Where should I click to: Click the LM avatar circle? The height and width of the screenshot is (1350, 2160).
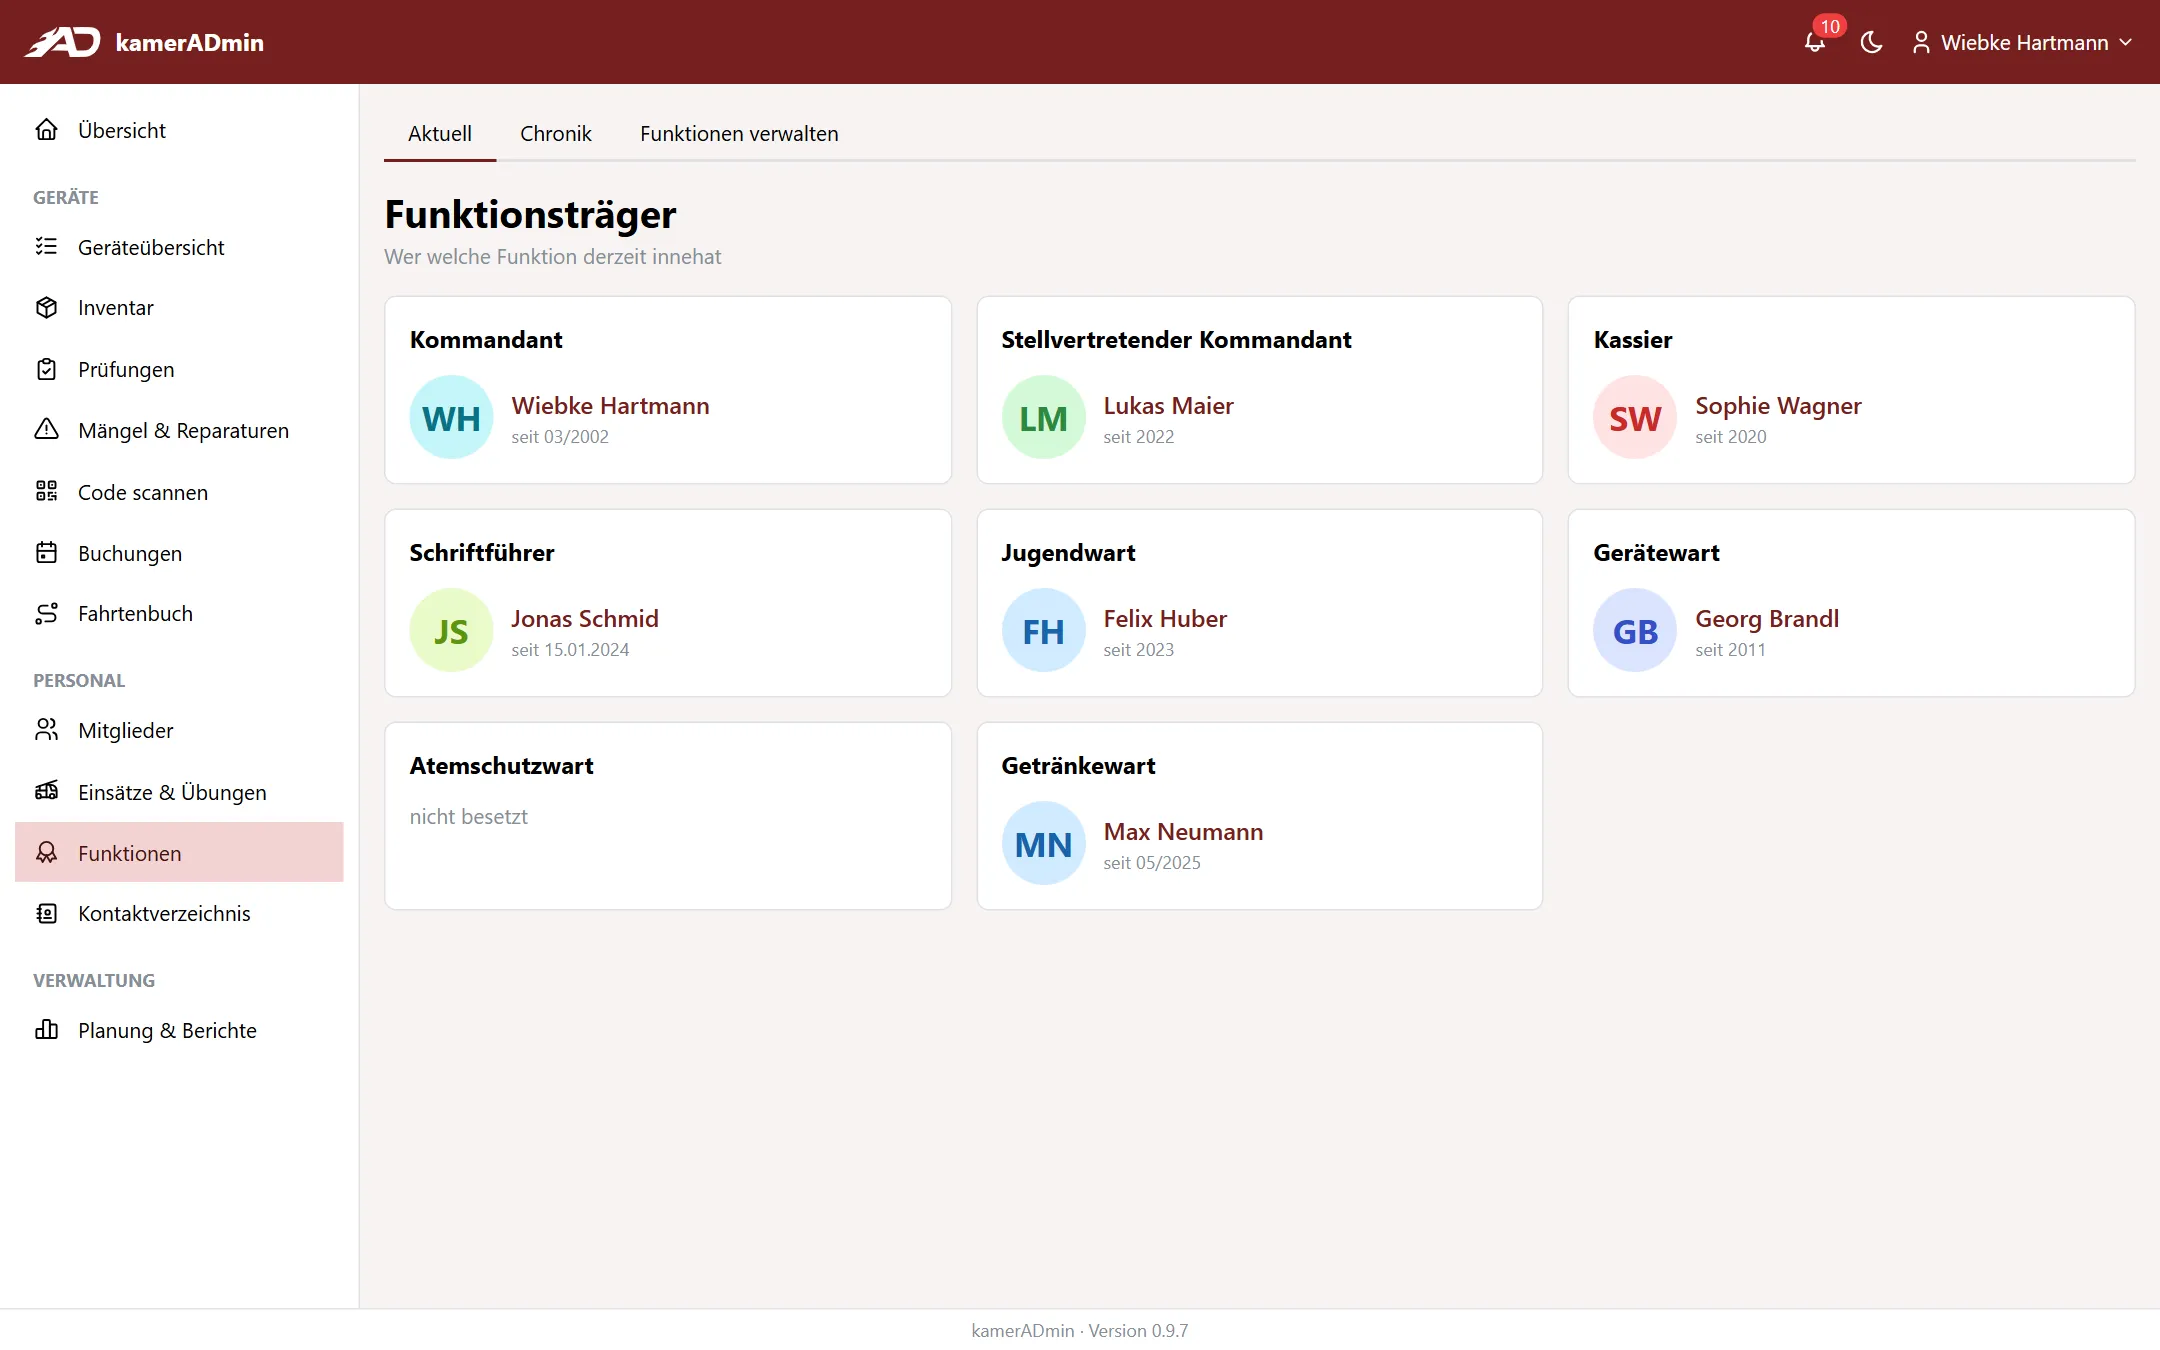point(1043,417)
